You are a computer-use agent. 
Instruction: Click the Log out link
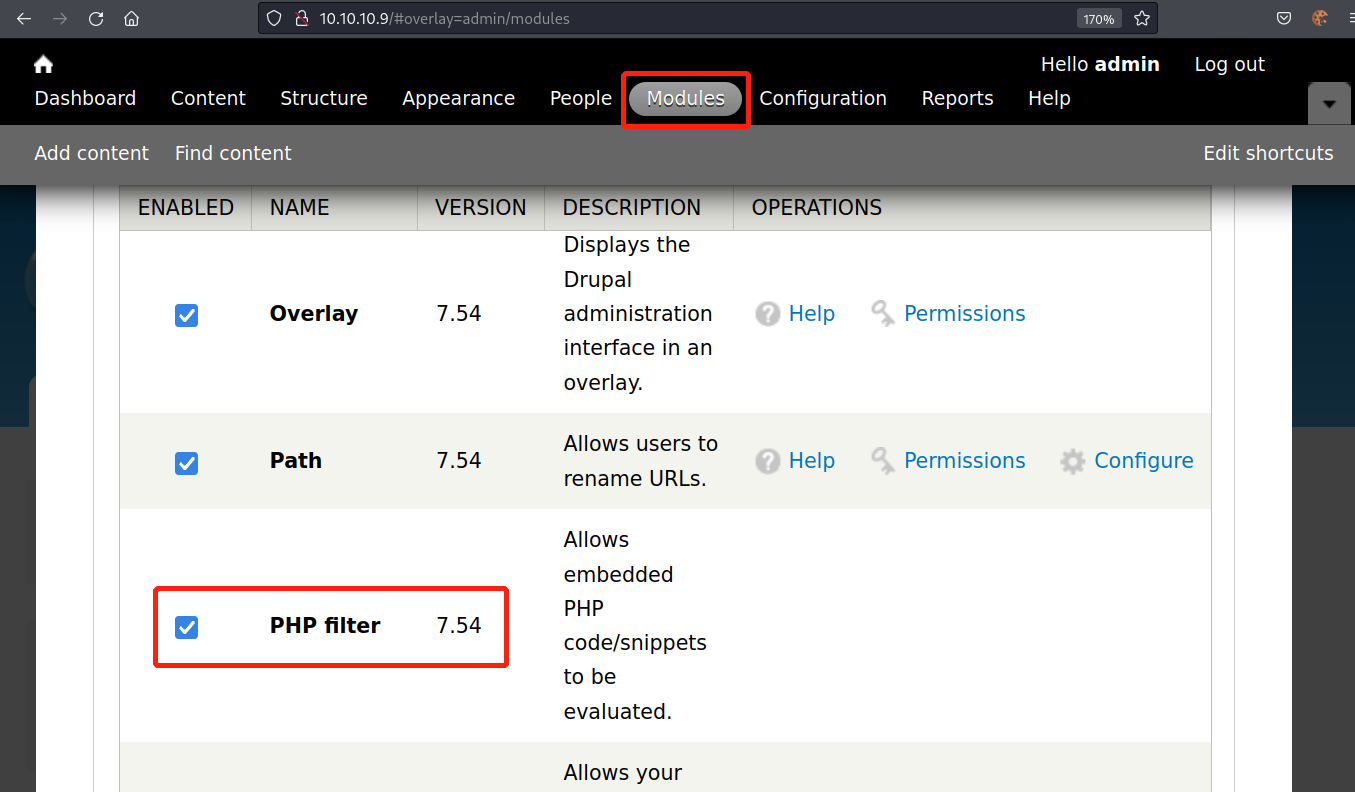(1229, 65)
